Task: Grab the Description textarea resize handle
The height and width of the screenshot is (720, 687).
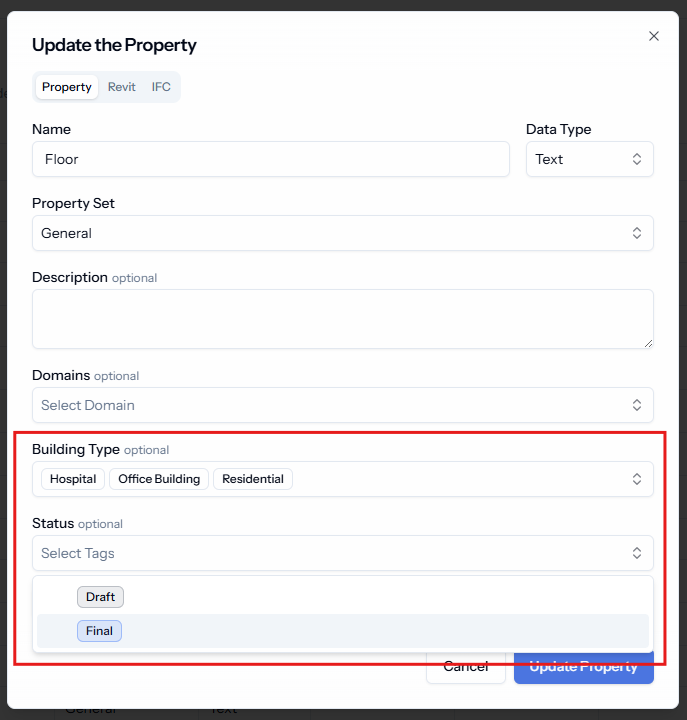Action: (648, 343)
